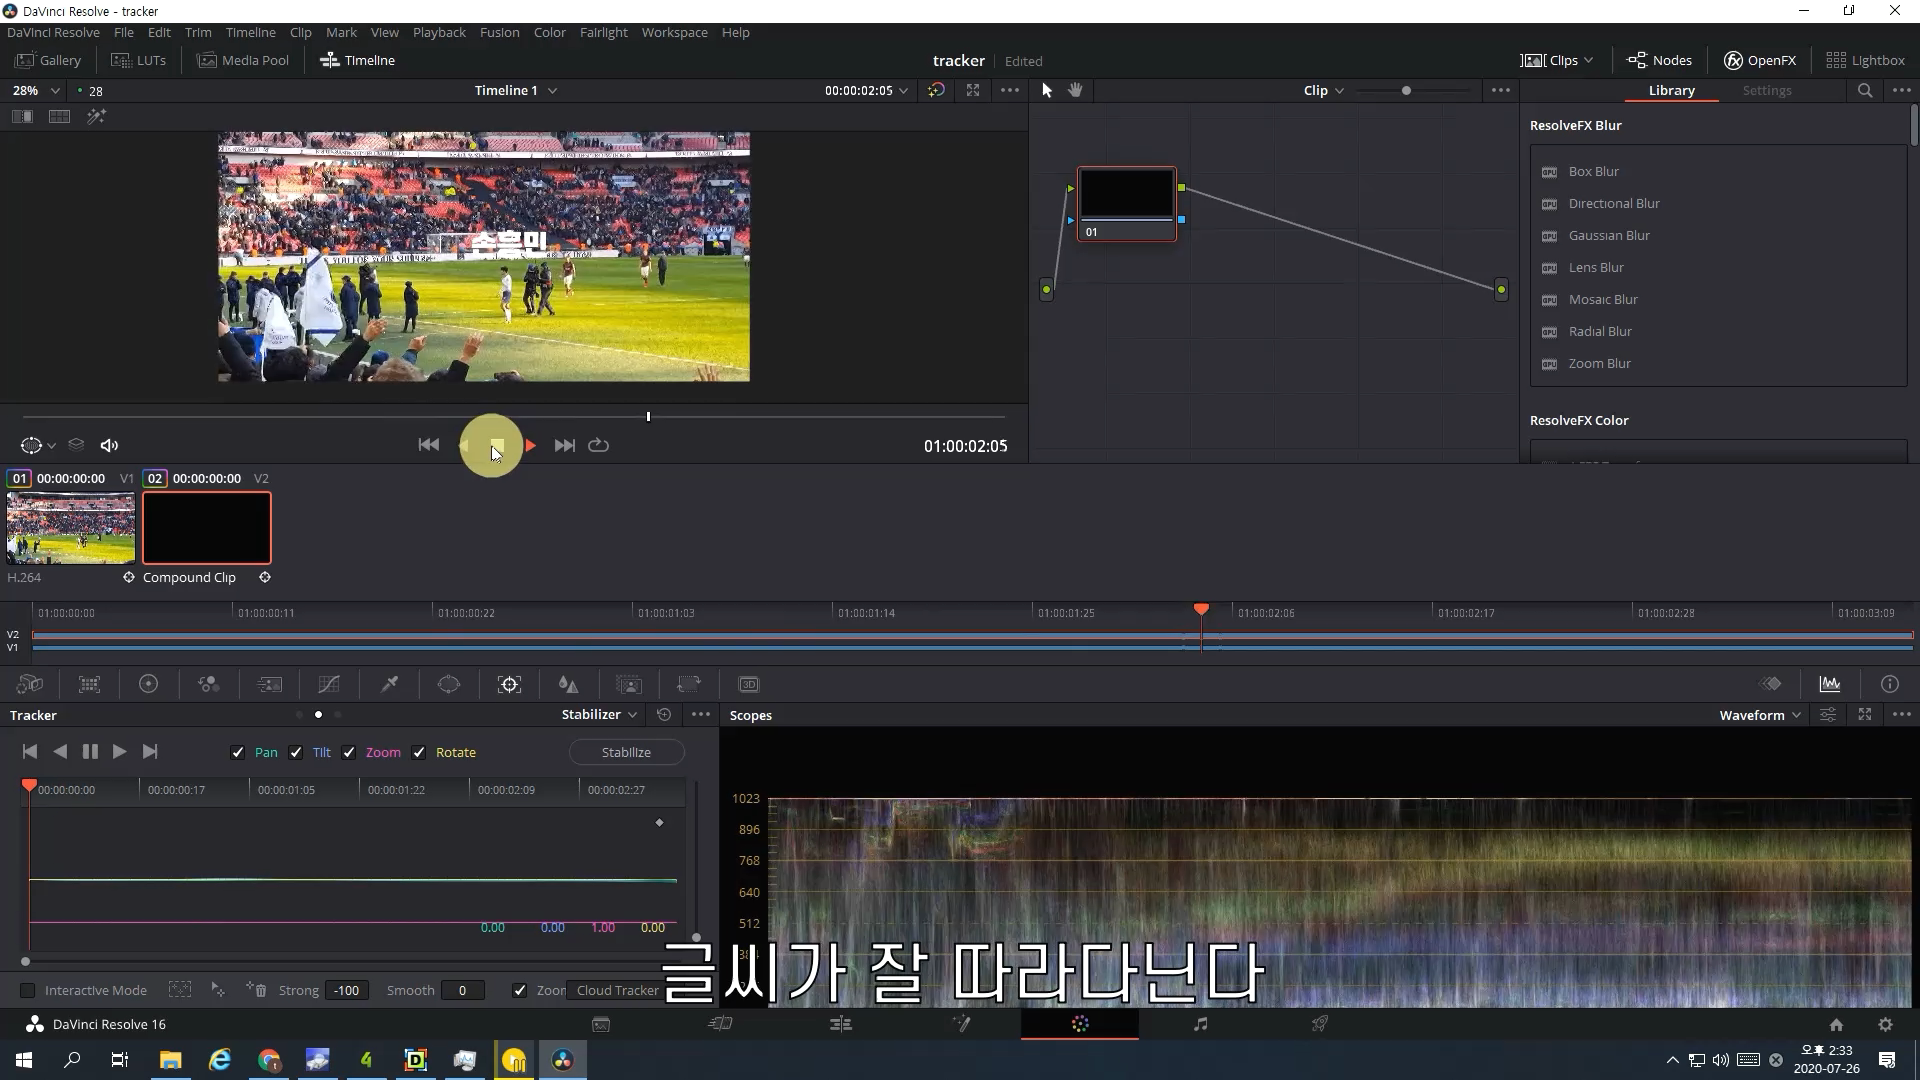Select the Color Wheels palette icon
Screen dimensions: 1920x1080
[x=148, y=685]
